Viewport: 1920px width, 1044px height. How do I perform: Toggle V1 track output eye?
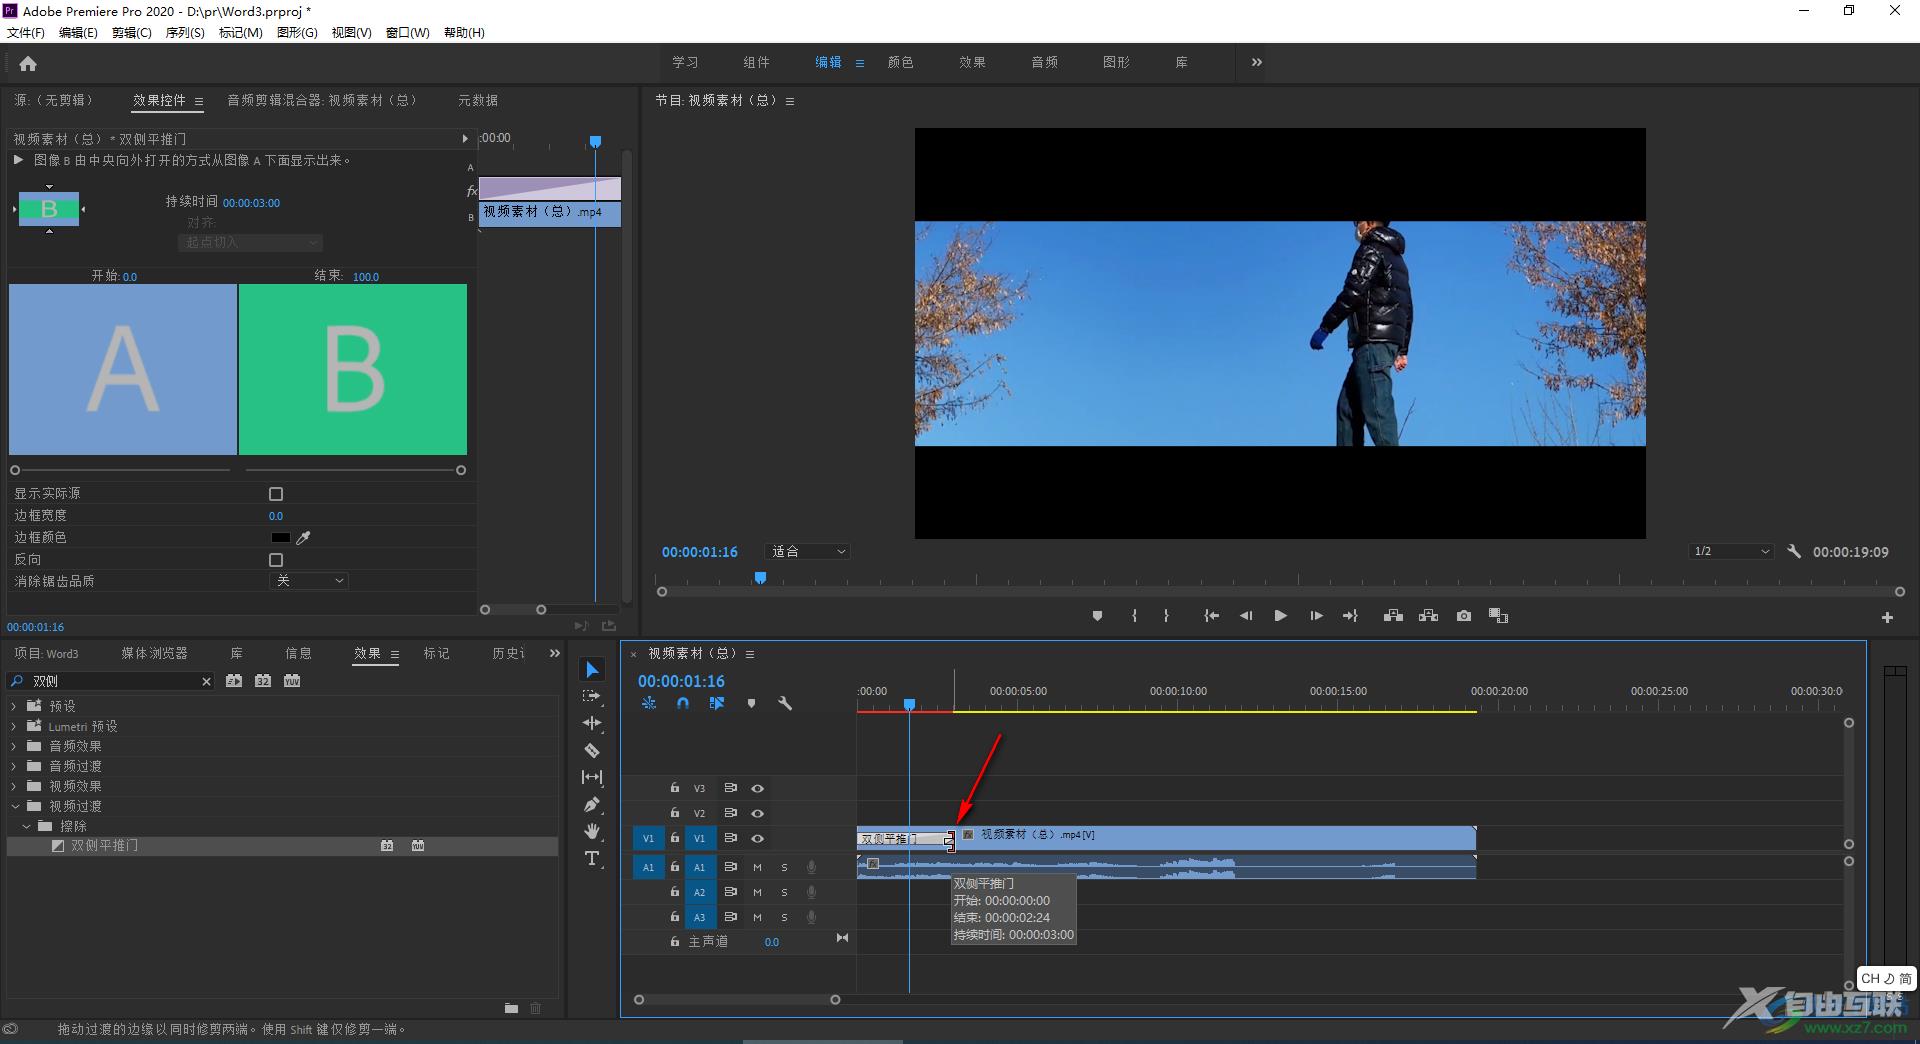point(757,838)
